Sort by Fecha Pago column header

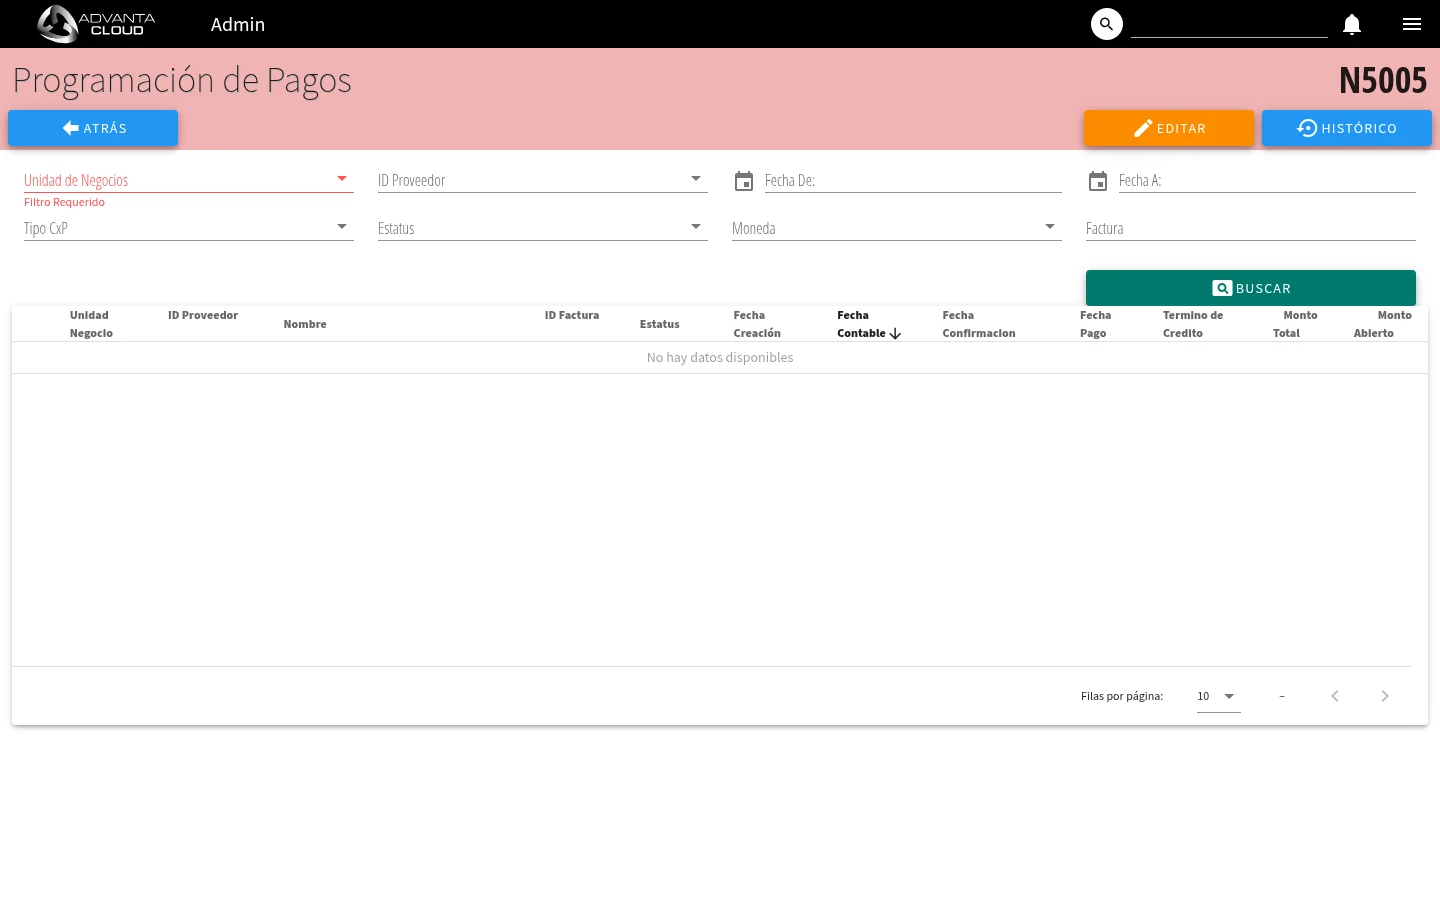tap(1096, 324)
